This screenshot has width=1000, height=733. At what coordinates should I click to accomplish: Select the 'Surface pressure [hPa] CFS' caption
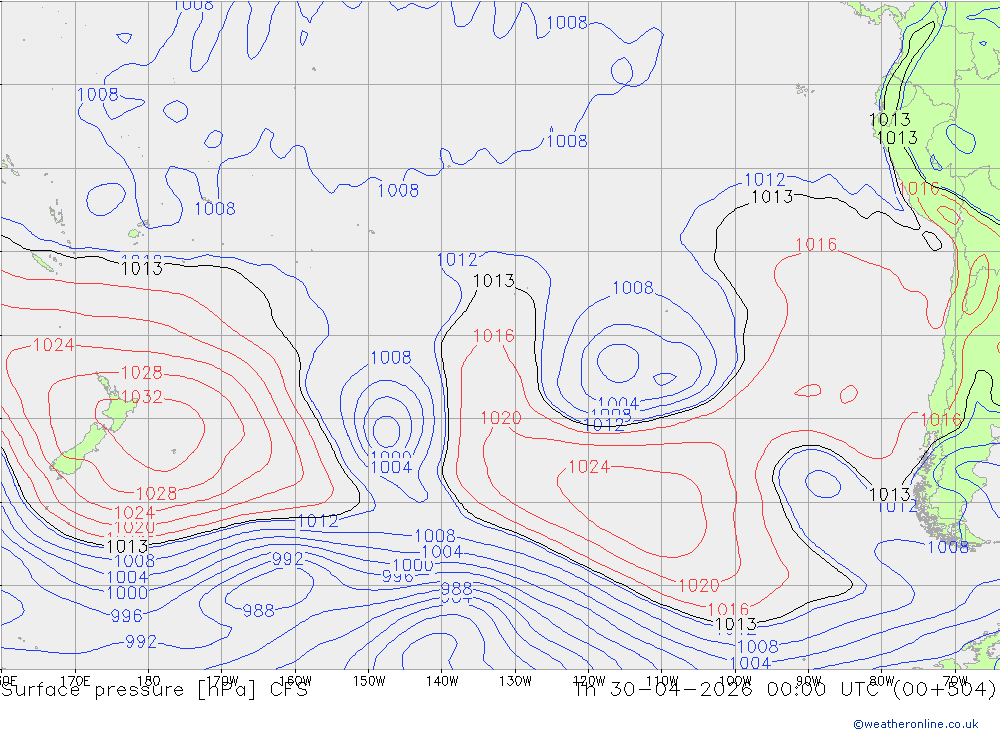[154, 690]
